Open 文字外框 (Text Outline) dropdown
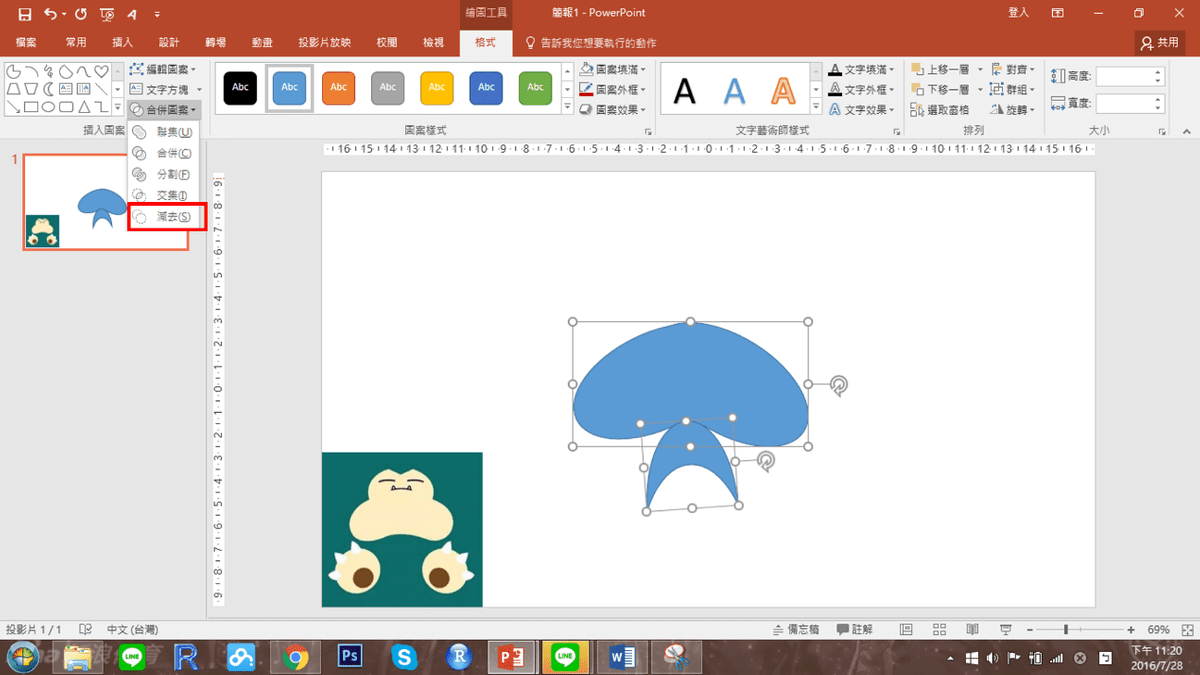The image size is (1200, 675). point(861,90)
